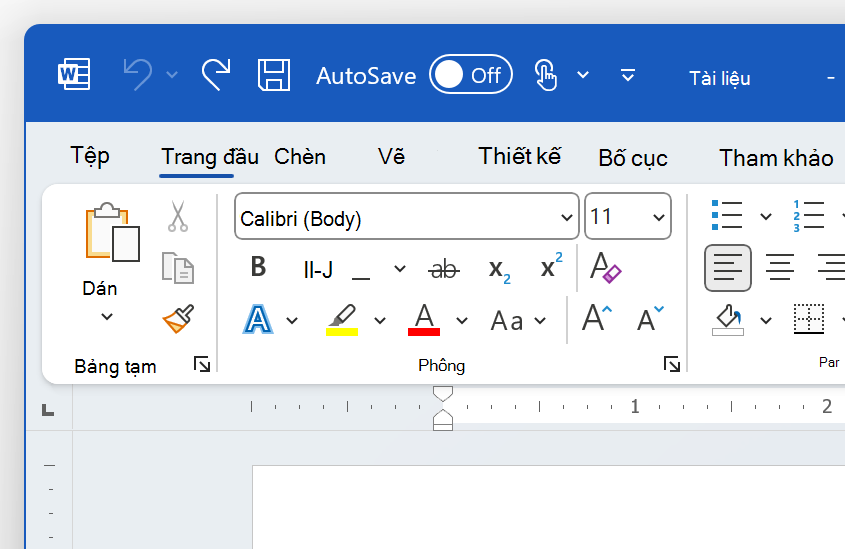Click the Shading paint bucket icon
Image resolution: width=845 pixels, height=549 pixels.
[x=728, y=320]
